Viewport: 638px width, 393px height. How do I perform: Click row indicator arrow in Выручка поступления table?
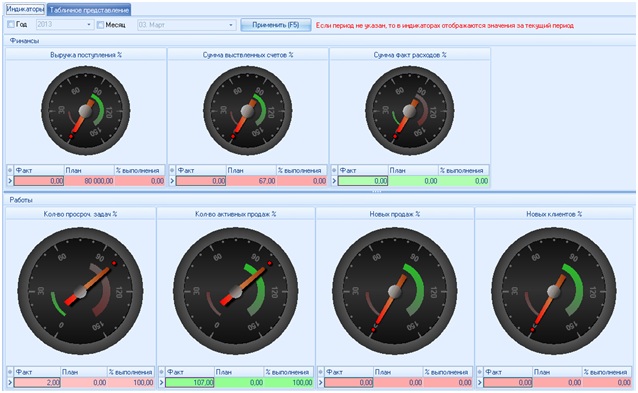(10, 181)
